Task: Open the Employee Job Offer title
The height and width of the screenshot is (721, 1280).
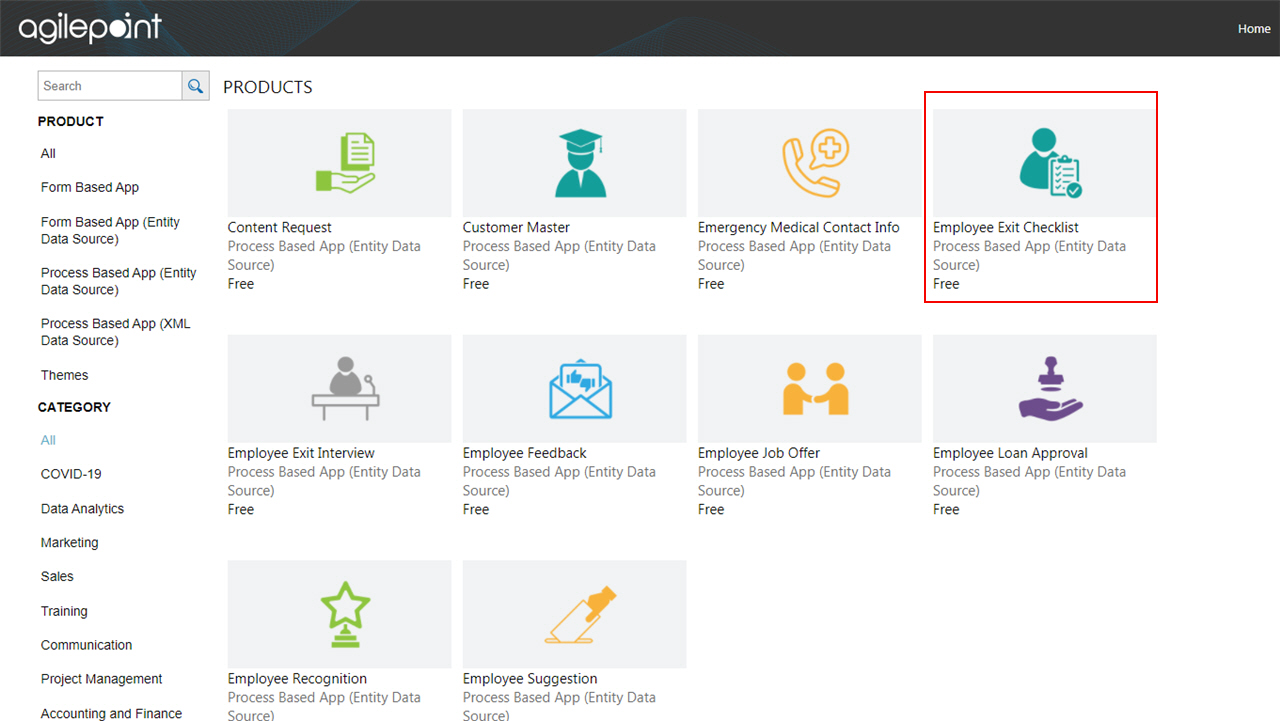Action: (758, 453)
